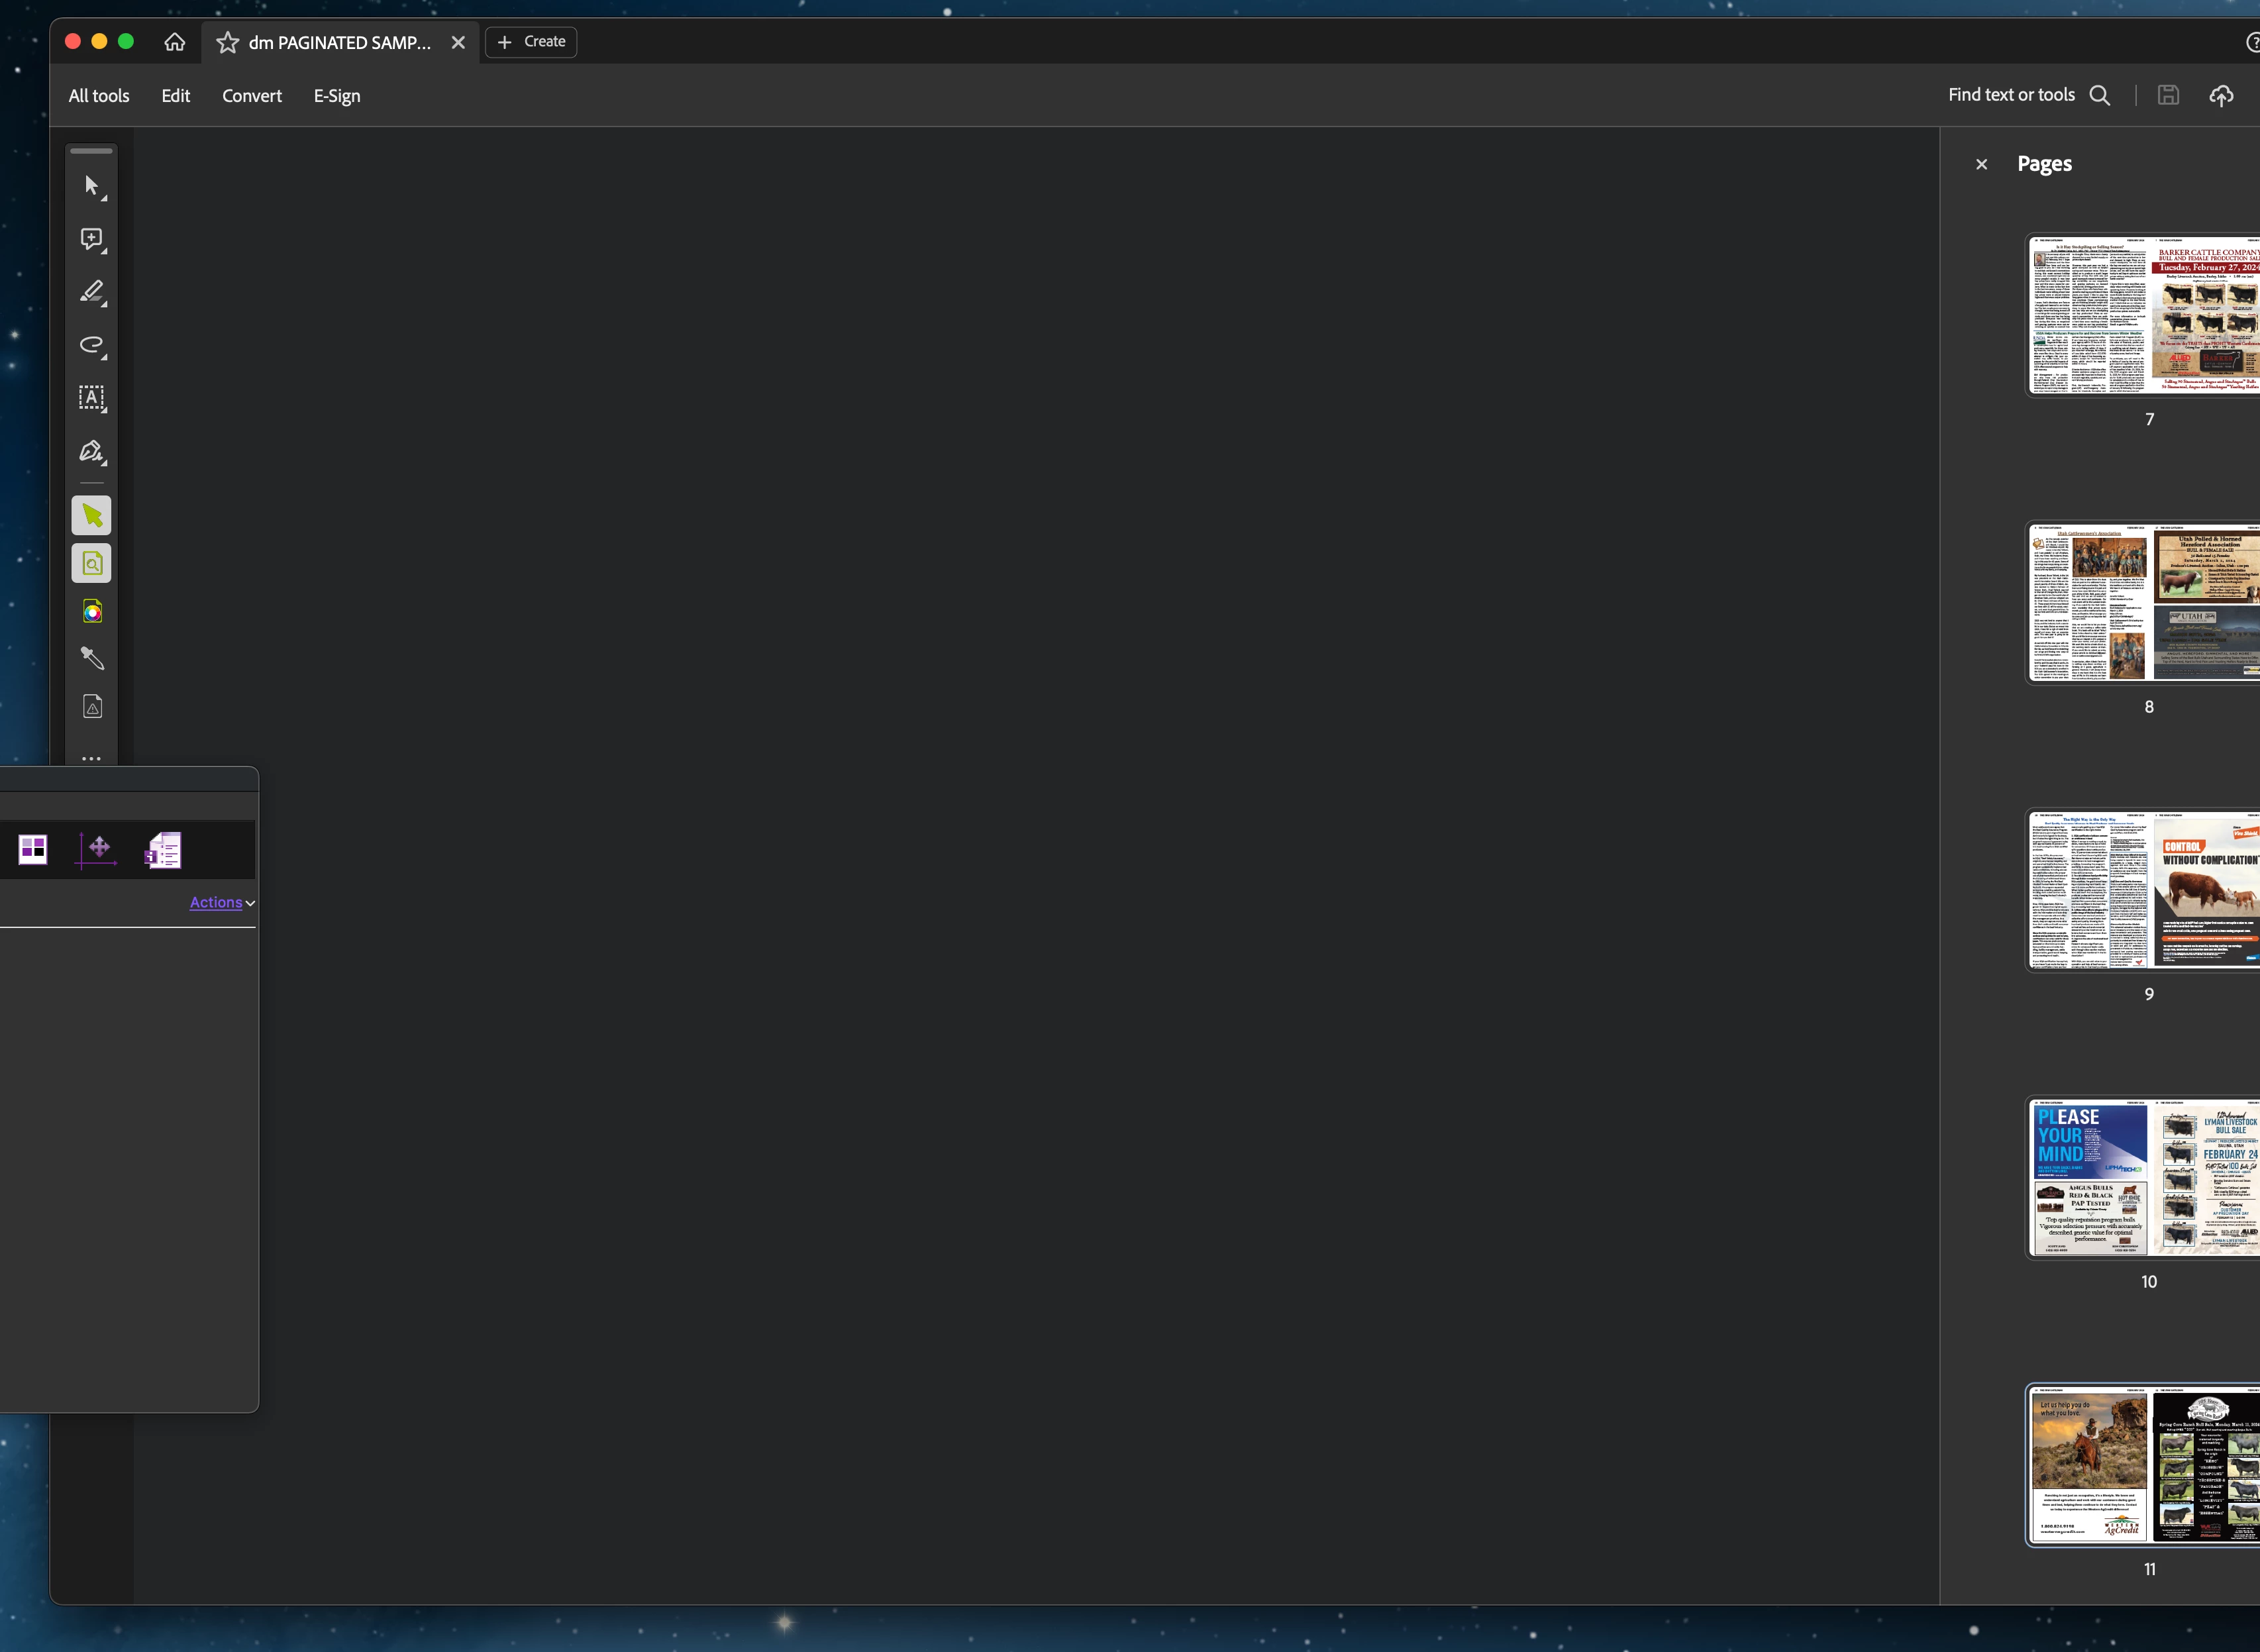Image resolution: width=2260 pixels, height=1652 pixels.
Task: Click the purple document info list icon
Action: (x=163, y=850)
